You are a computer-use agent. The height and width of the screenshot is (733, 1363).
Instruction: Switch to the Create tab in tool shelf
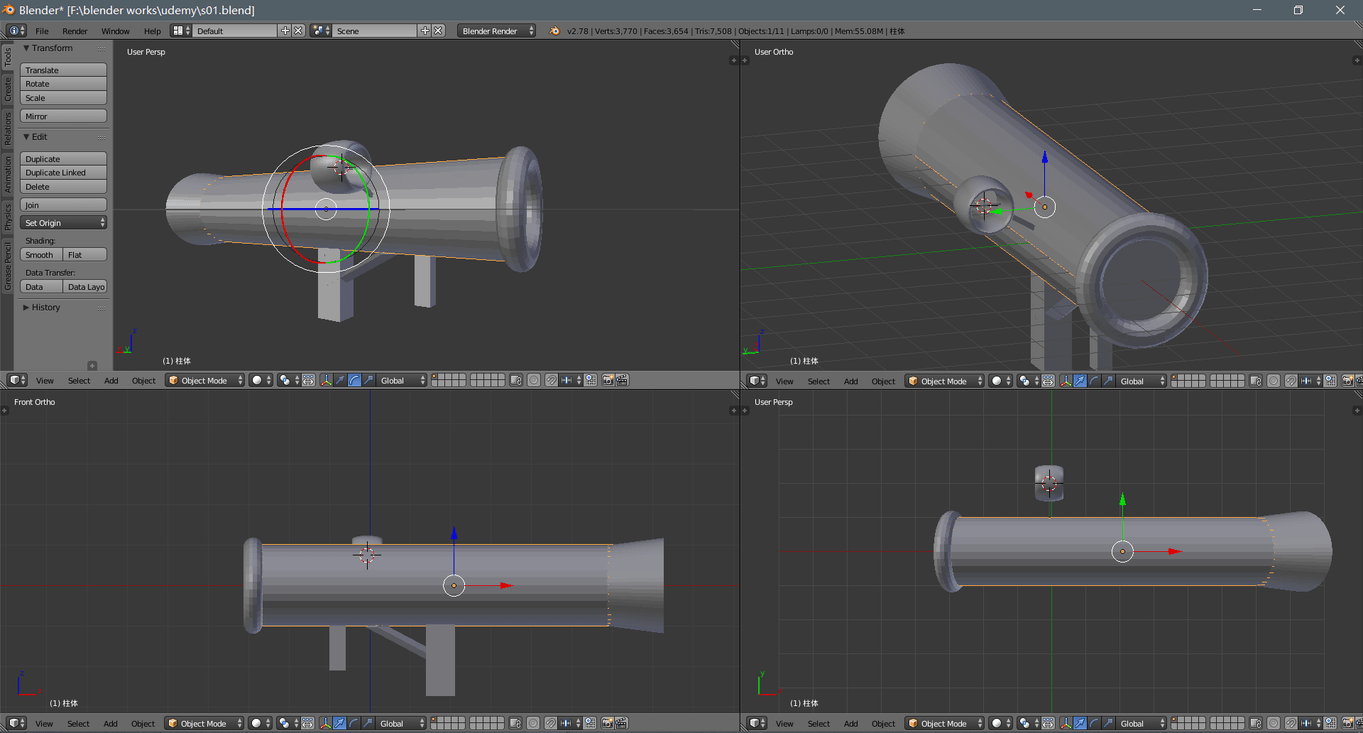7,88
